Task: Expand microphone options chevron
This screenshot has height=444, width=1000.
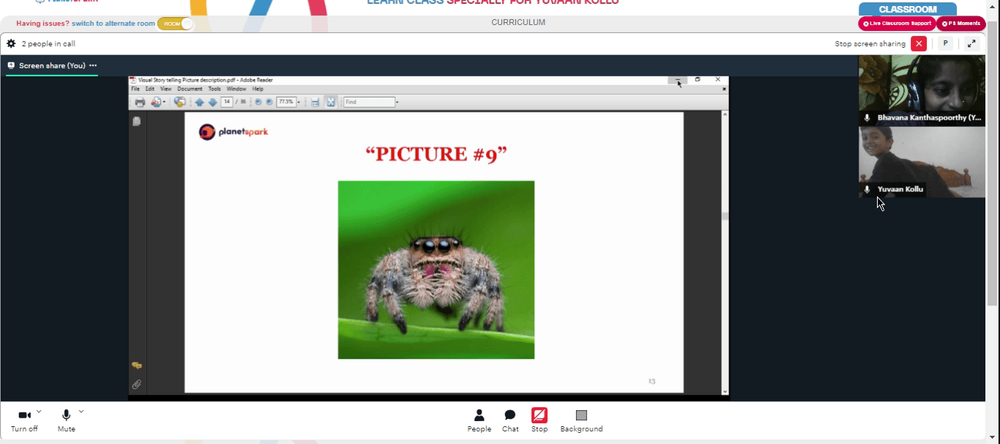Action: [81, 411]
